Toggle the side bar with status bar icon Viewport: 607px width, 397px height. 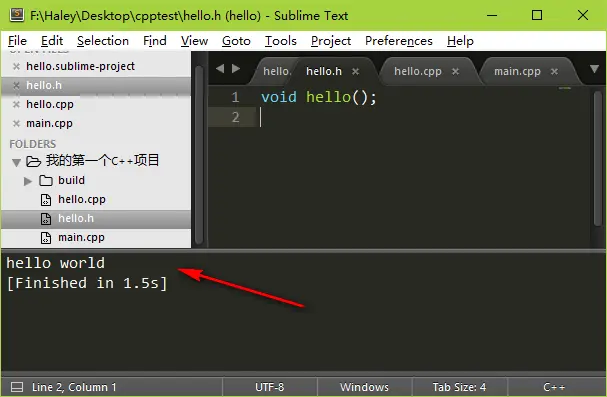[17, 387]
